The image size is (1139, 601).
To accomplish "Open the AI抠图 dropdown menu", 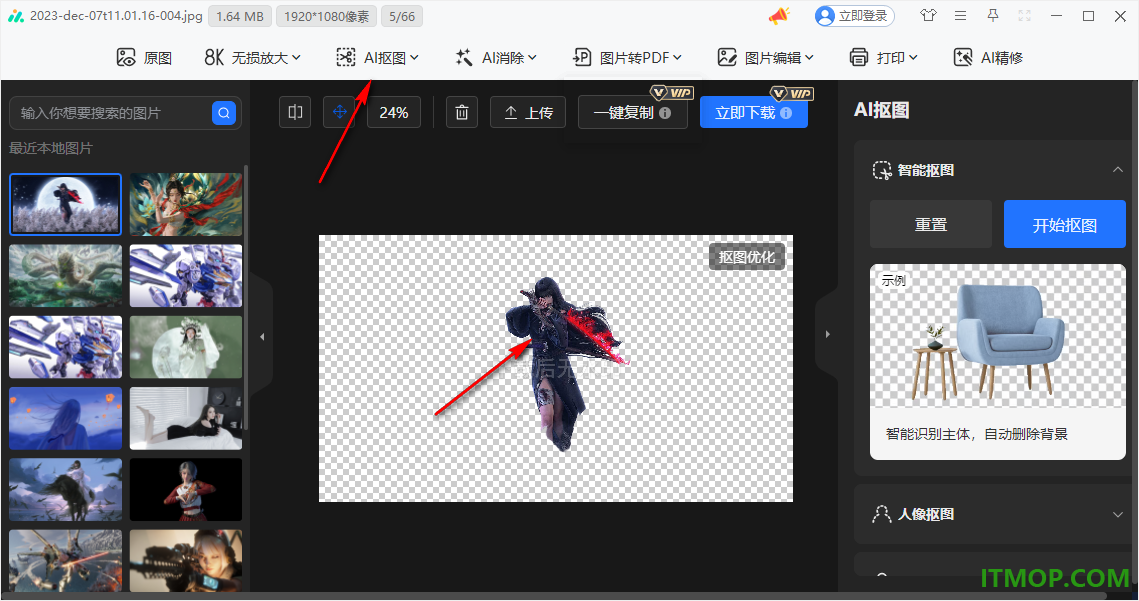I will 377,57.
